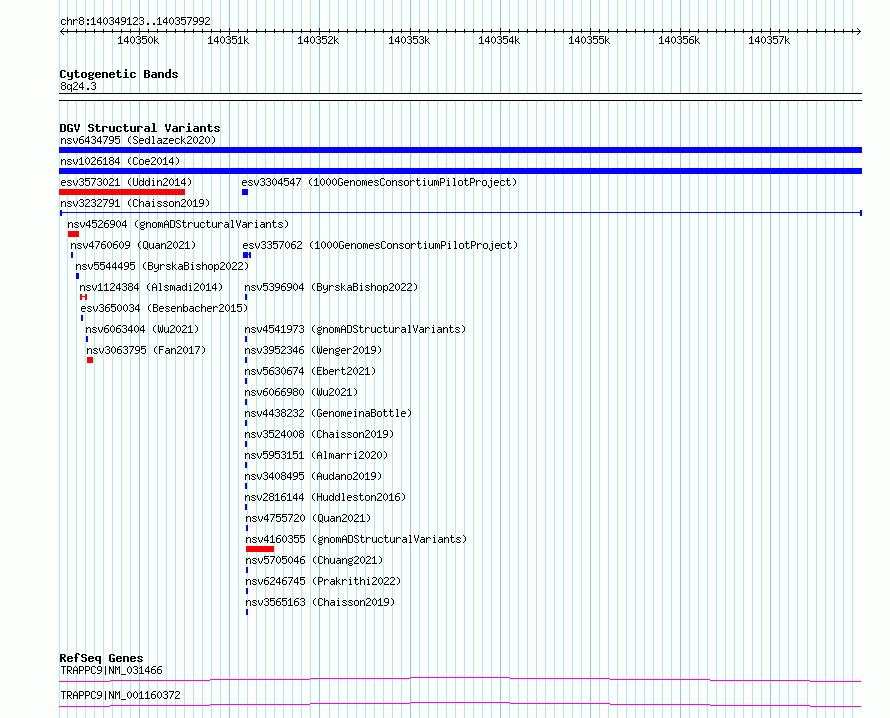This screenshot has width=890, height=718.
Task: Open nsv3524008 (Chaisson2019) variant
Action: click(x=319, y=434)
